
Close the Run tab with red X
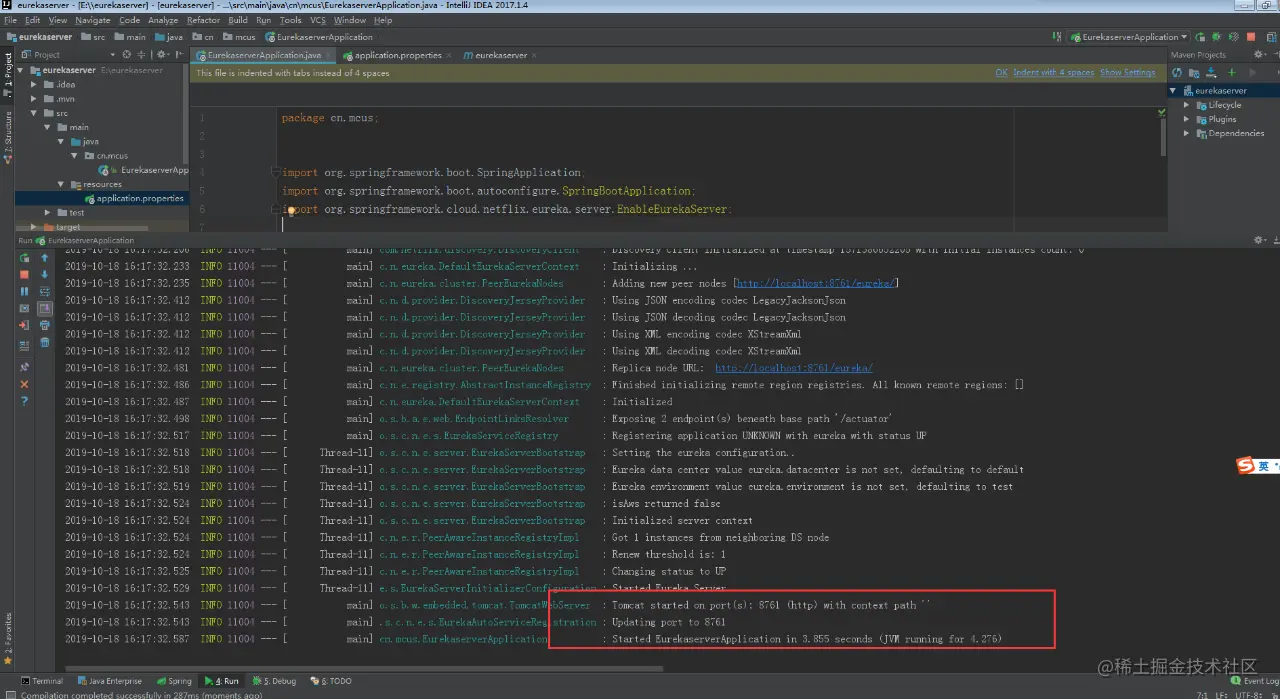pyautogui.click(x=25, y=384)
